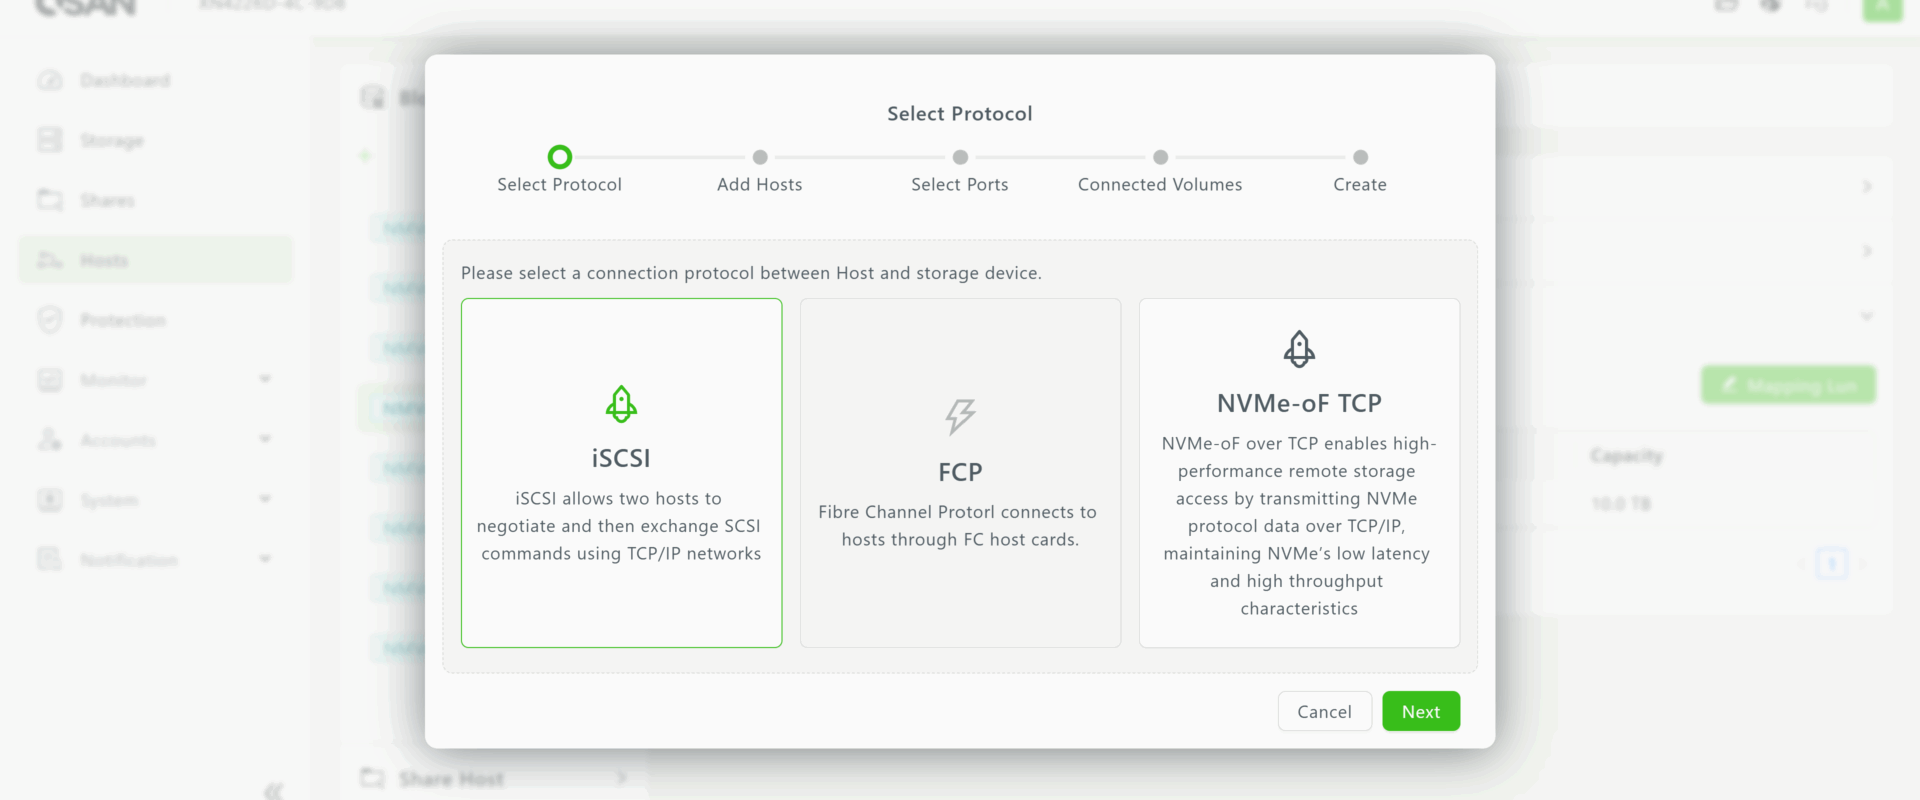Click the Connected Volumes step marker

coord(1160,157)
